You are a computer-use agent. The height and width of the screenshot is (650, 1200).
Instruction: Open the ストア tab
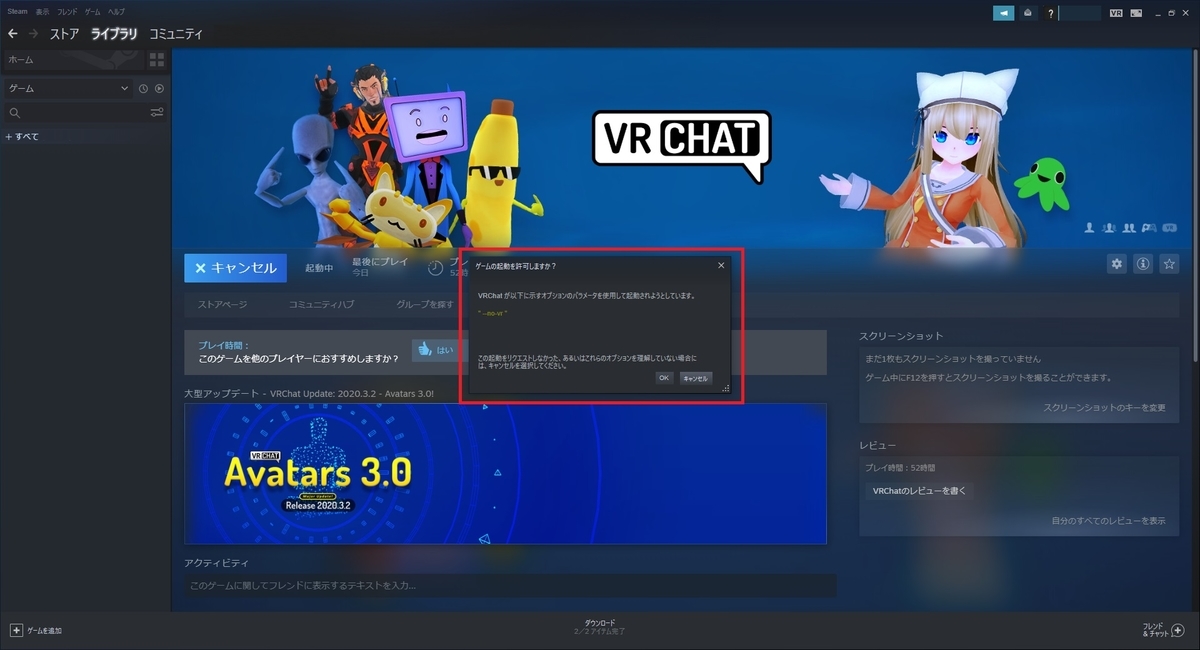[65, 33]
